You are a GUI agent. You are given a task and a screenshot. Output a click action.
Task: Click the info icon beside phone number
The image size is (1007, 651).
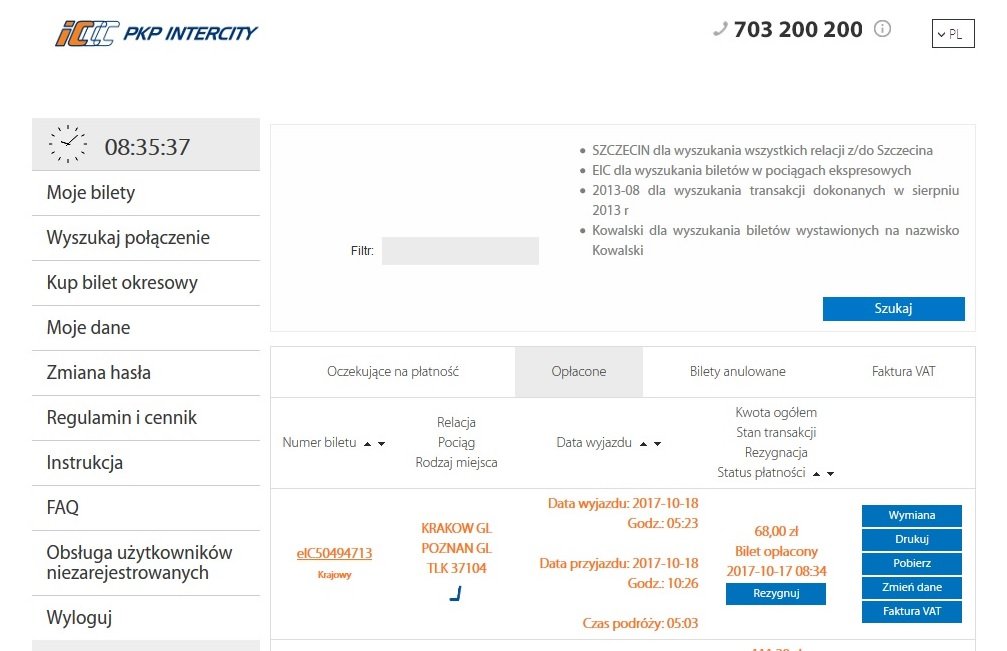click(882, 29)
